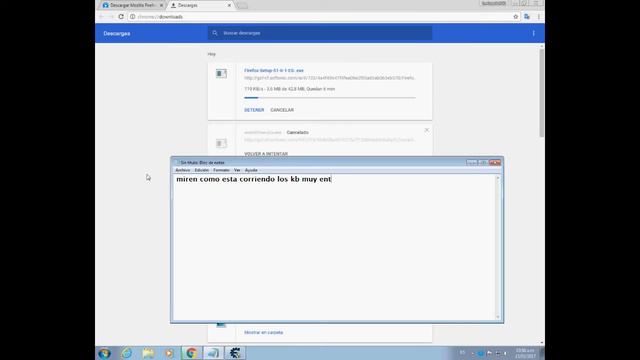Click the Firefox download source URL
Screen dimensions: 640x360
click(x=329, y=78)
